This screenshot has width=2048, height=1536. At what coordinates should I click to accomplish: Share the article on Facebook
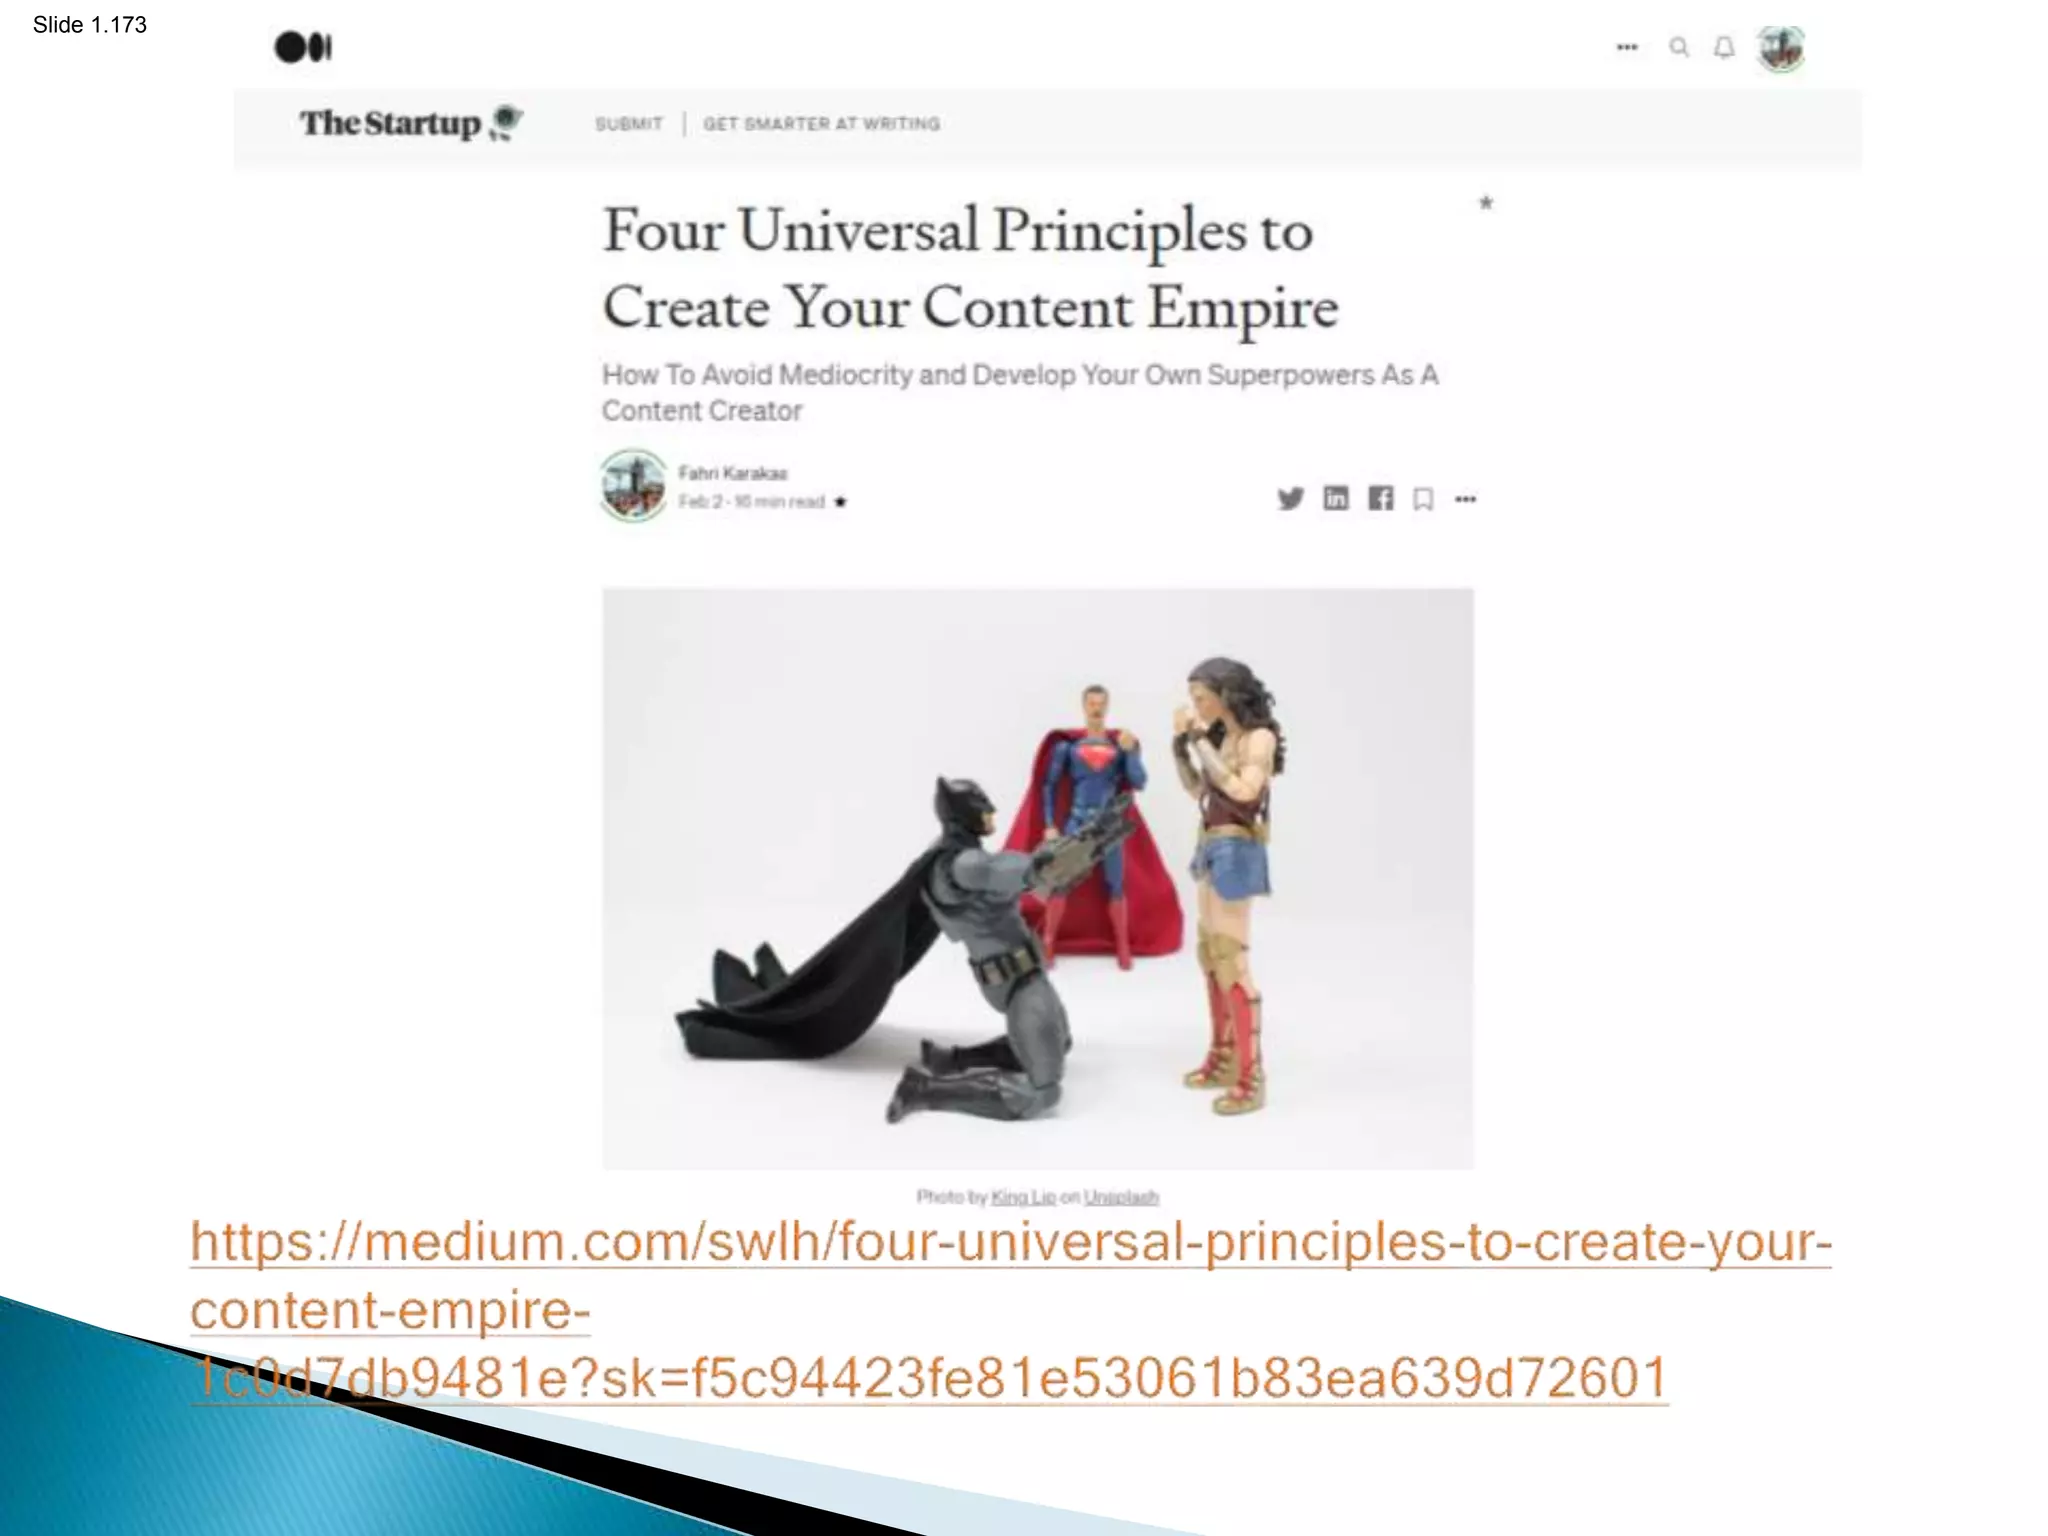[1381, 498]
